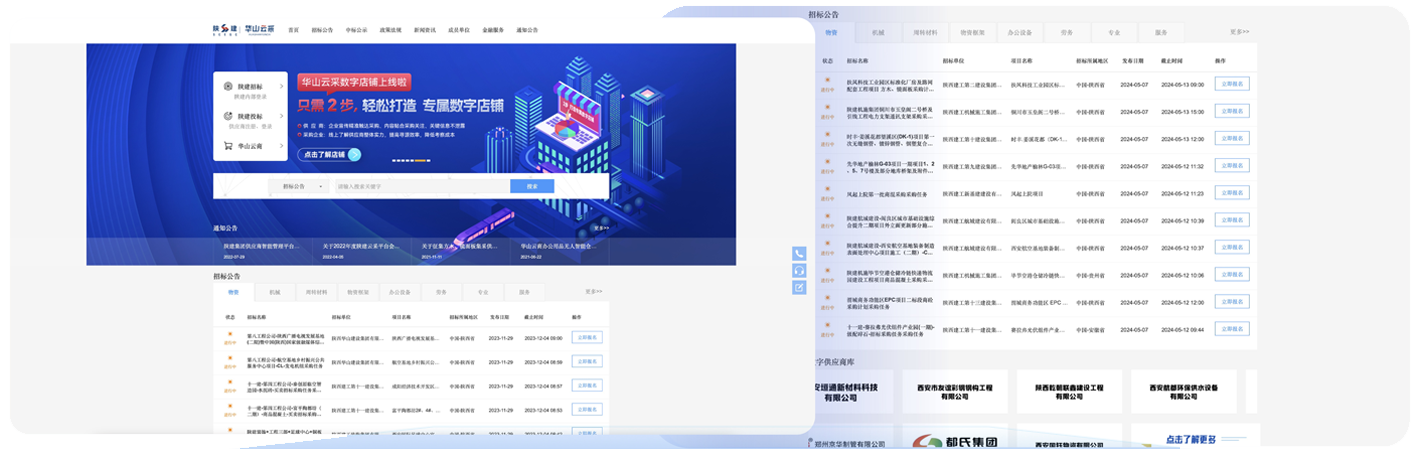
Task: Click the floating phone icon
Action: pyautogui.click(x=799, y=254)
